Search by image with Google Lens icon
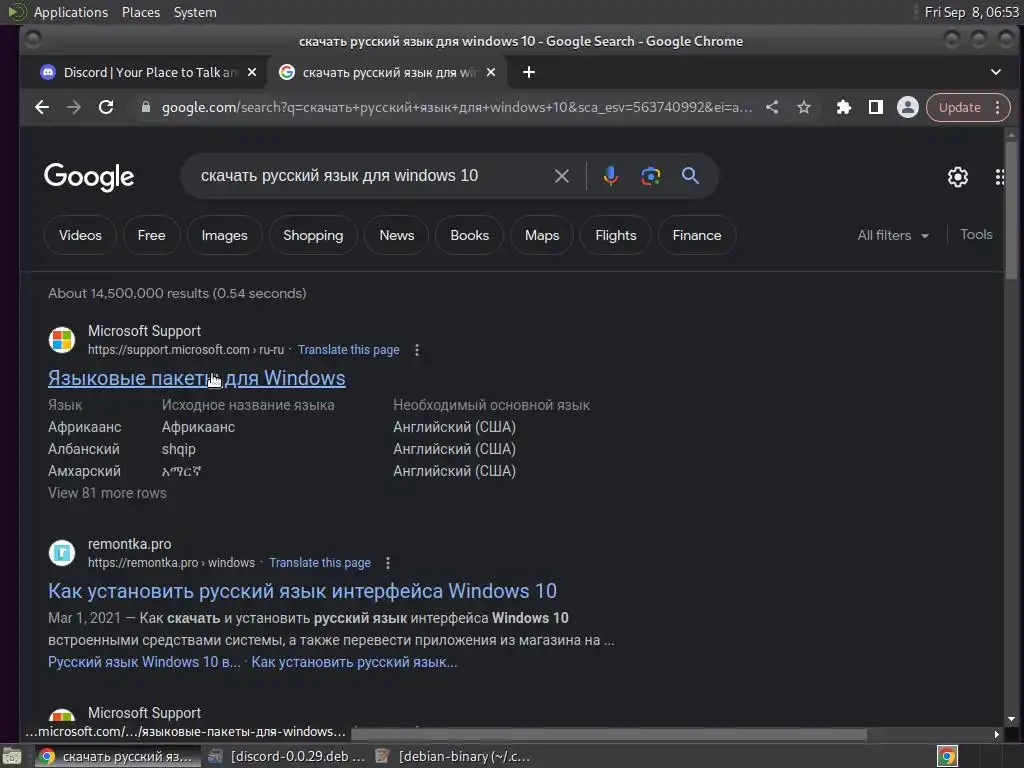The height and width of the screenshot is (768, 1024). [x=650, y=176]
